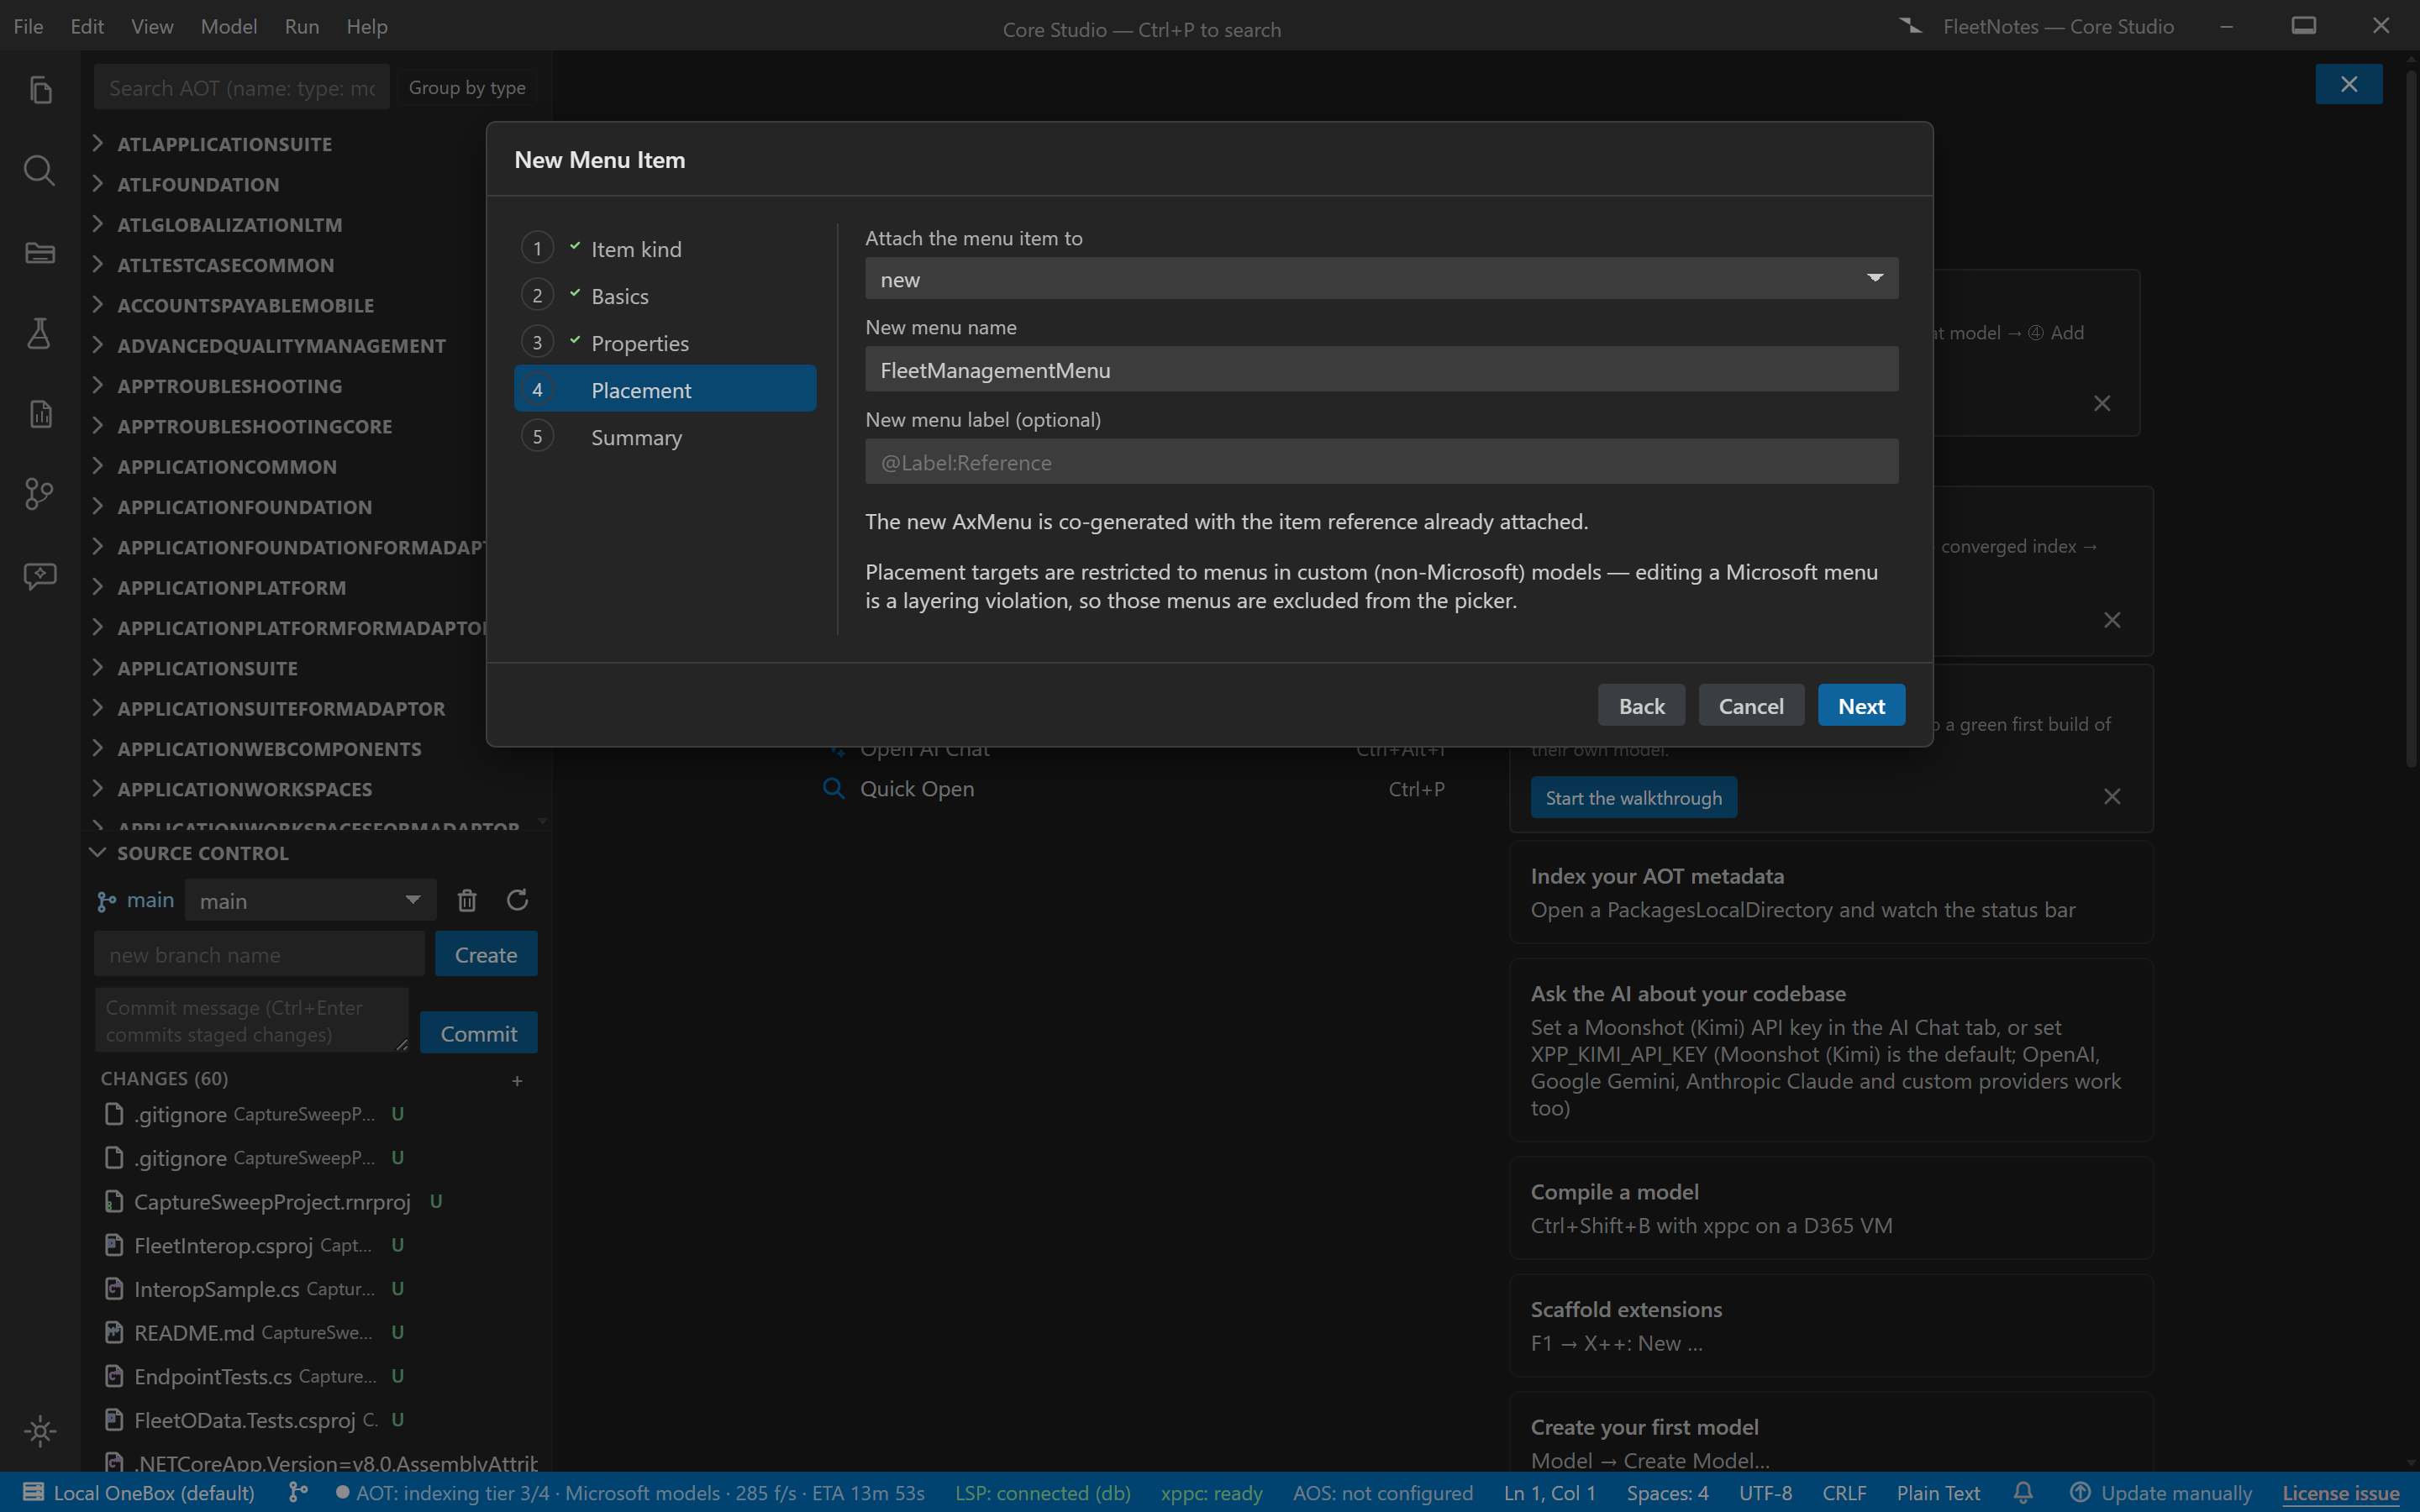This screenshot has height=1512, width=2420.
Task: Click the Local OneBox server icon
Action: pos(33,1492)
